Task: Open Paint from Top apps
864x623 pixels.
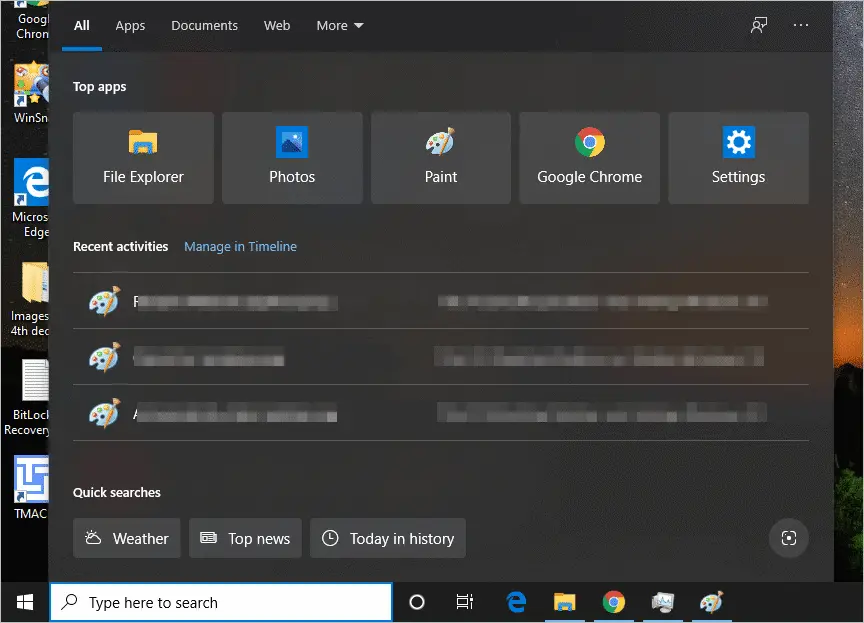Action: 441,158
